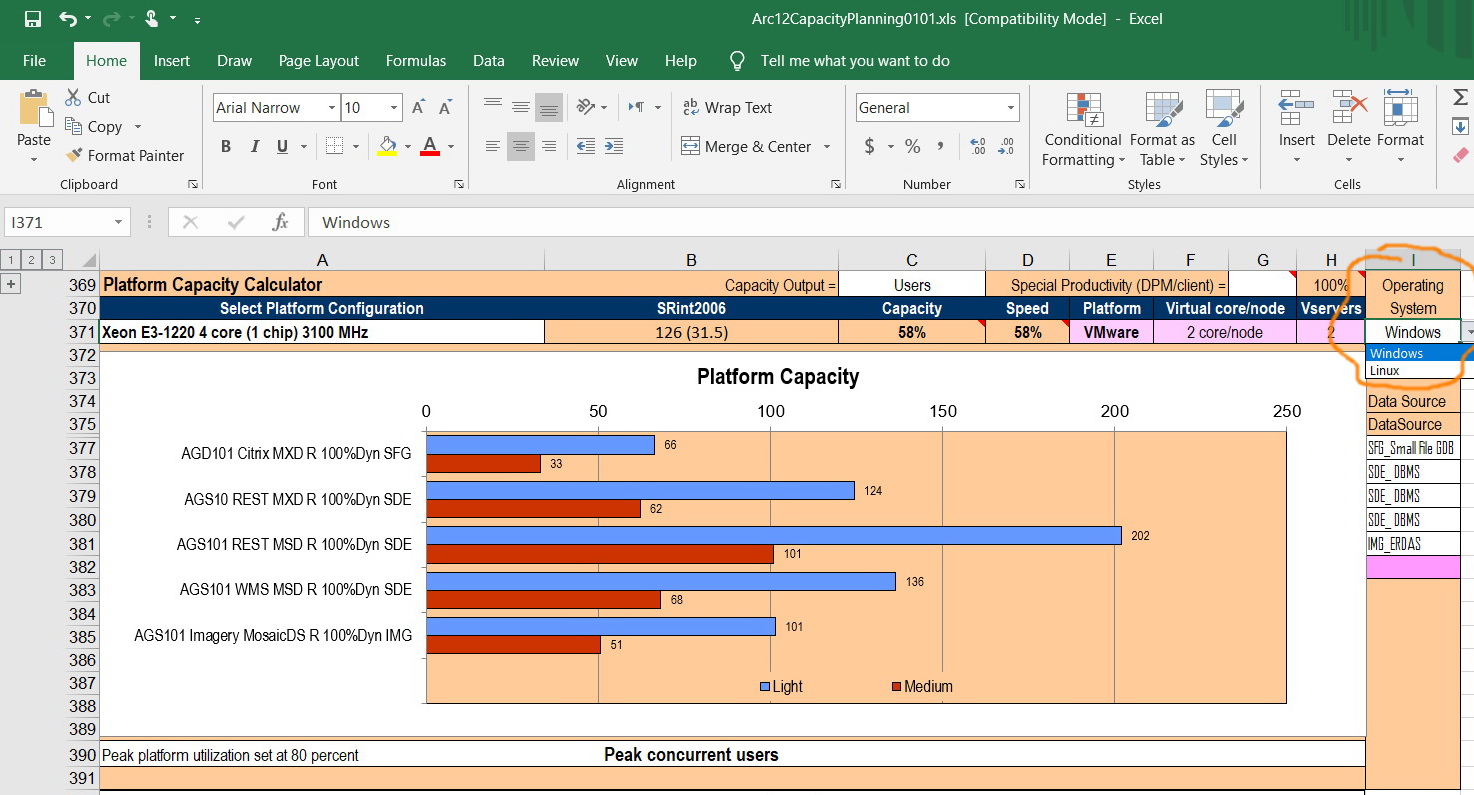
Task: Expand grouped rows with plus button
Action: click(12, 284)
